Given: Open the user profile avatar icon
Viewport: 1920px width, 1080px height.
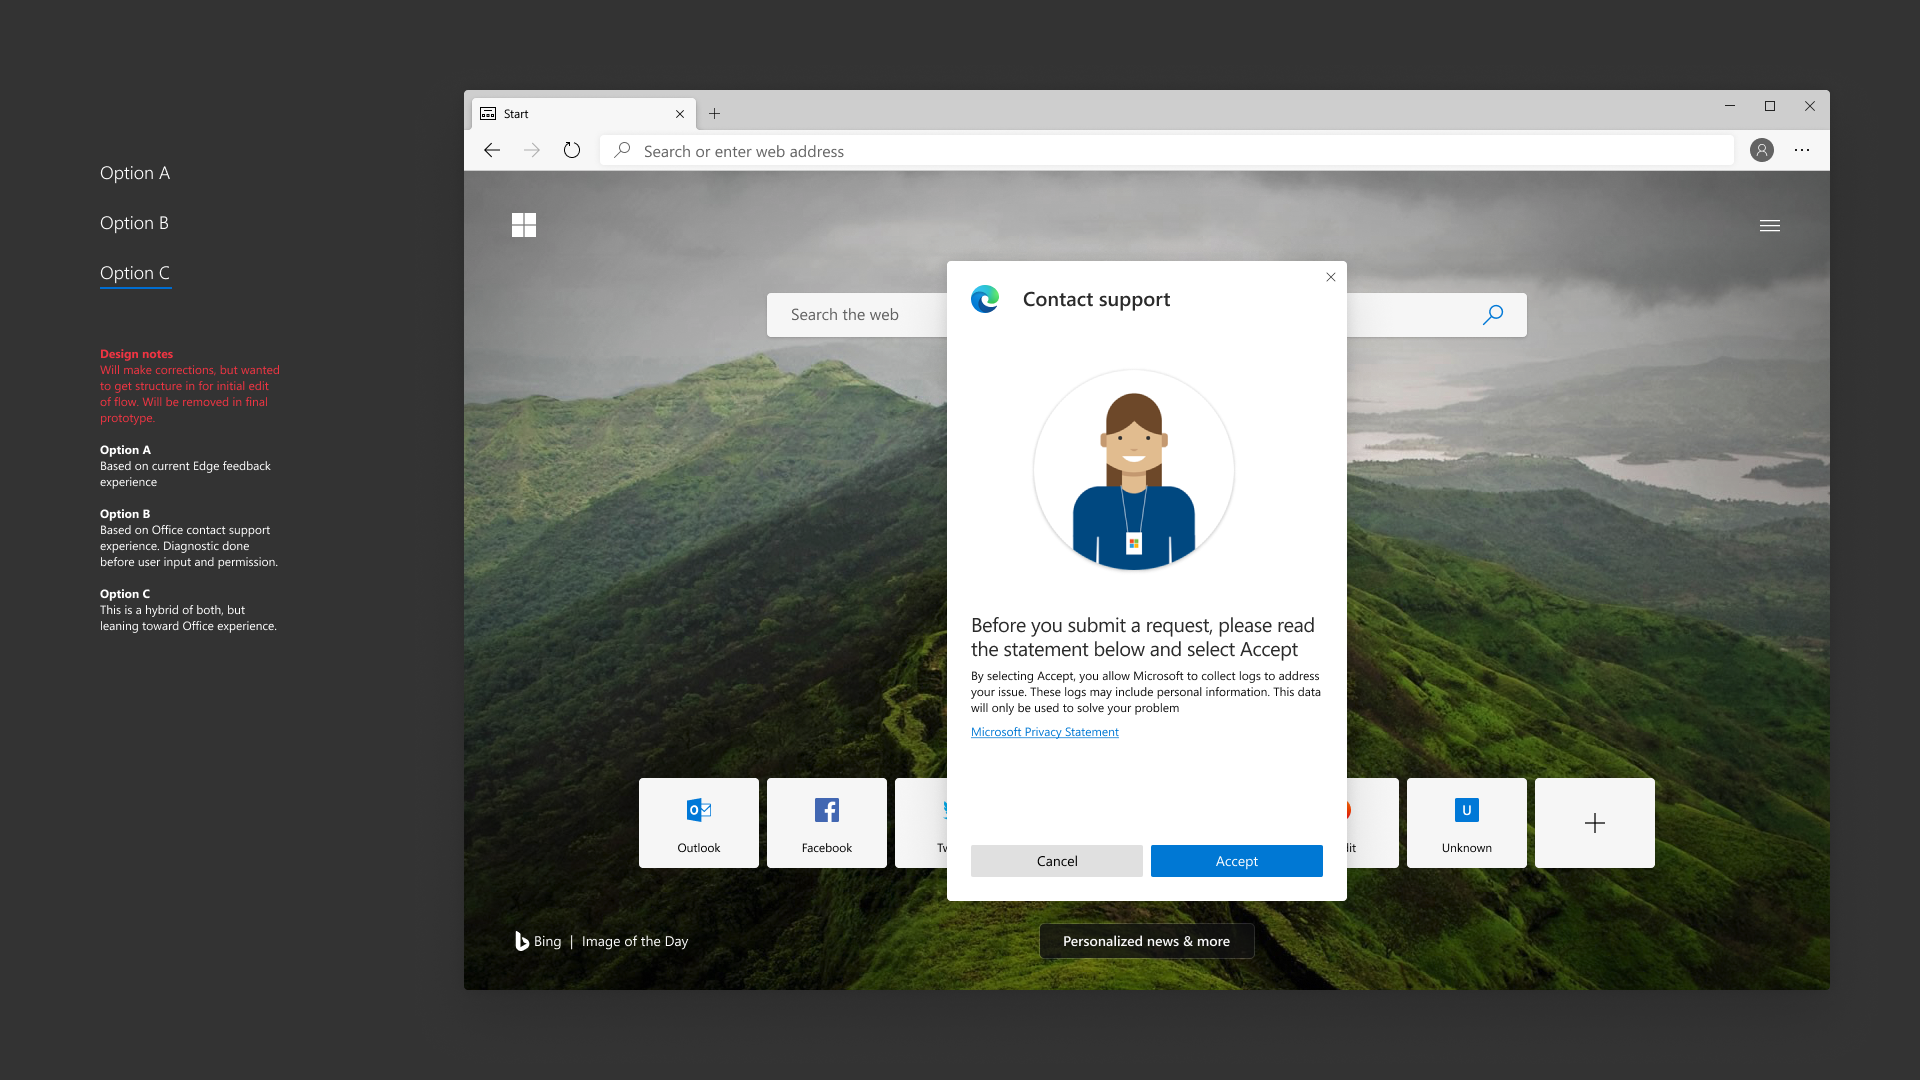Looking at the screenshot, I should click(1762, 150).
